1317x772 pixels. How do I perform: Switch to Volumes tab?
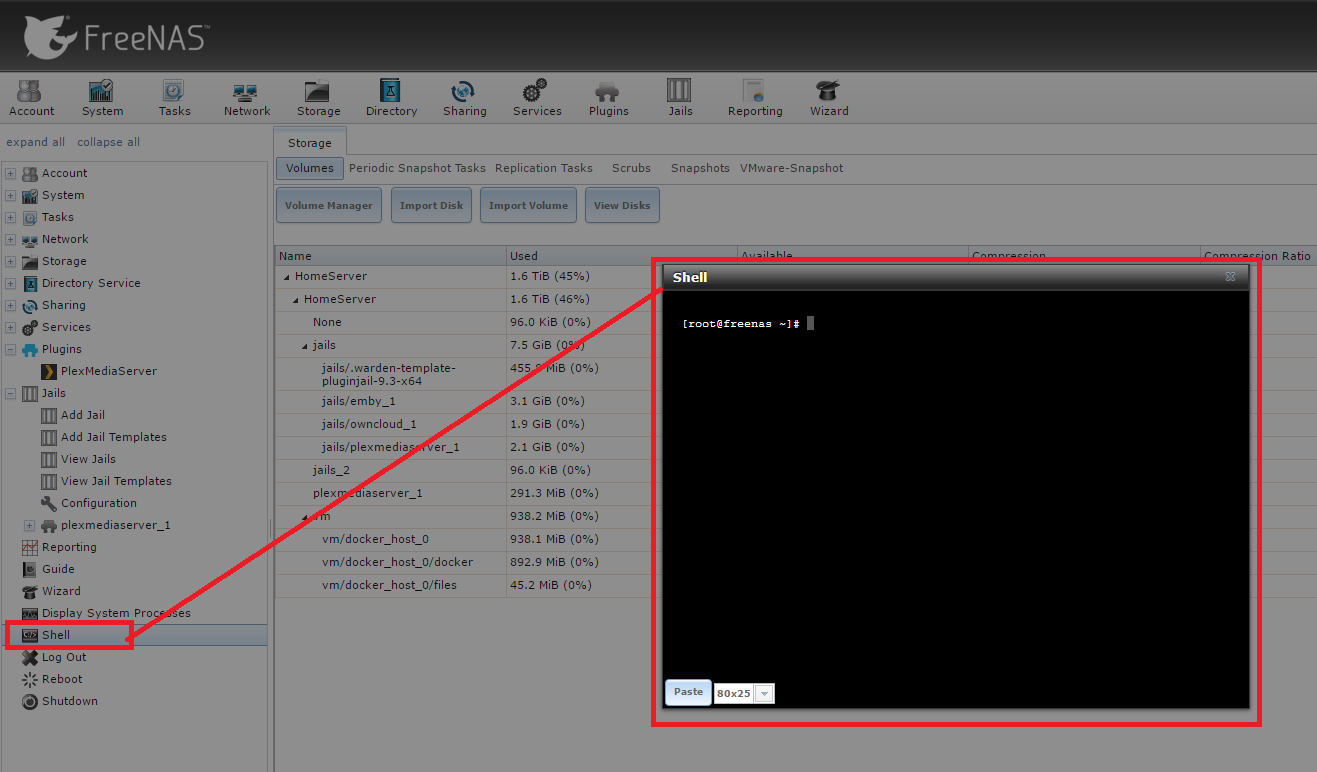pyautogui.click(x=310, y=168)
